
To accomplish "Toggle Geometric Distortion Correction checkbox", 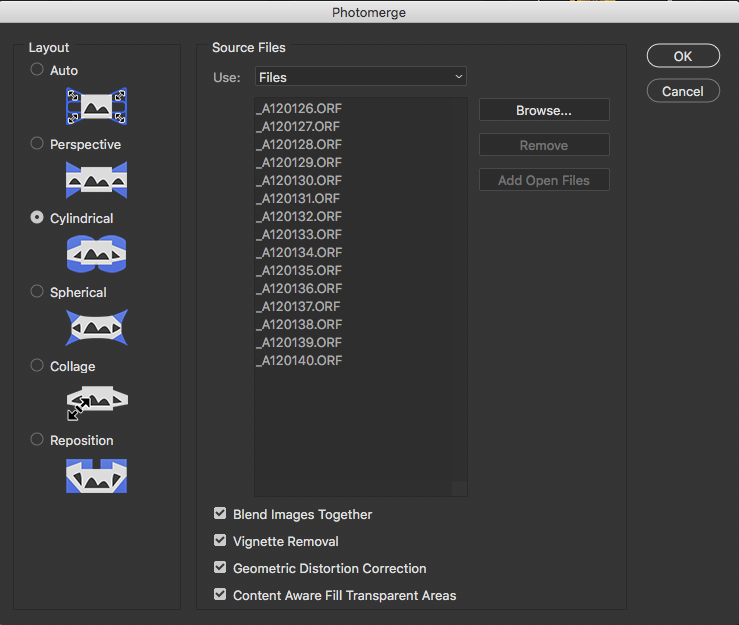I will pos(220,568).
